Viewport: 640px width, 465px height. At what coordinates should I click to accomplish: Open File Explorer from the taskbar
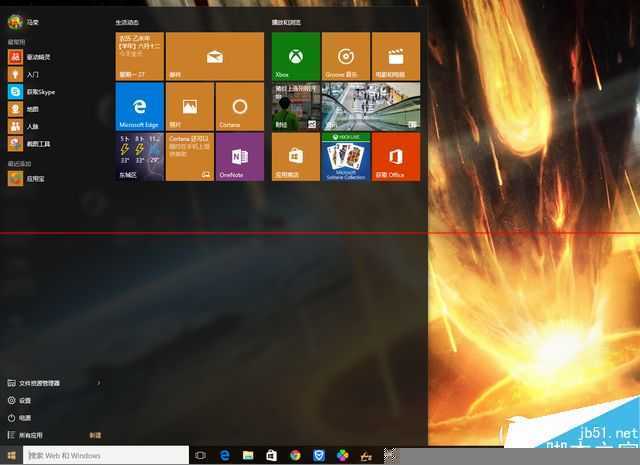pyautogui.click(x=248, y=455)
